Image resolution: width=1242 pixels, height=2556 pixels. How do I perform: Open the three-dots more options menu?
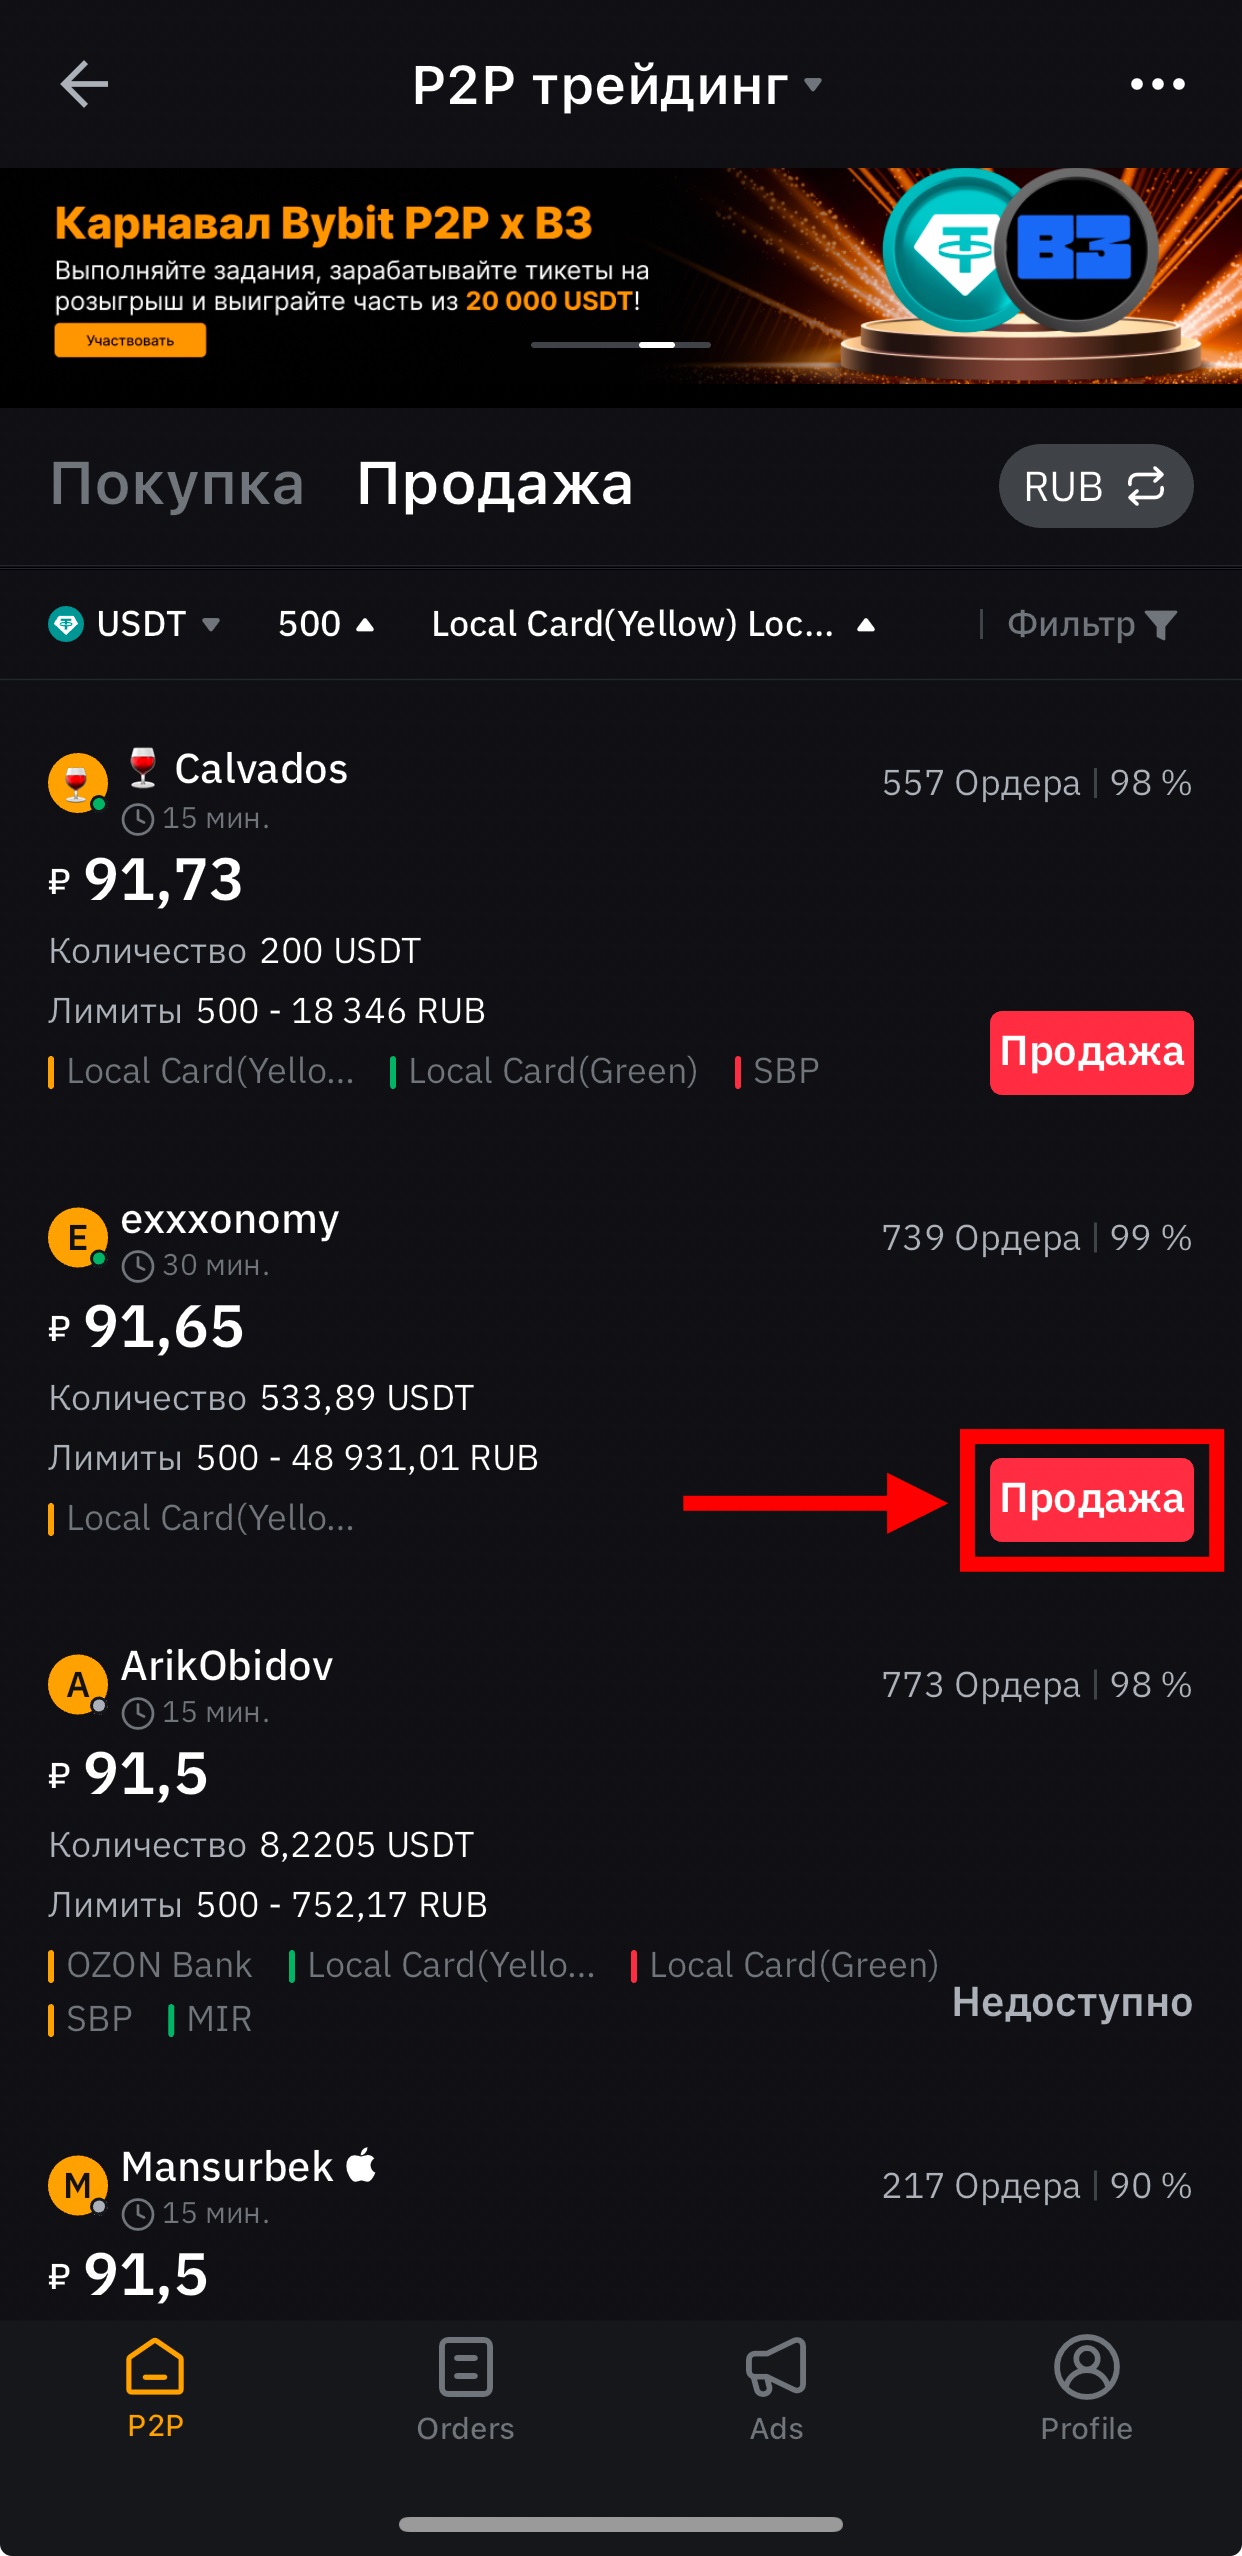[1157, 84]
